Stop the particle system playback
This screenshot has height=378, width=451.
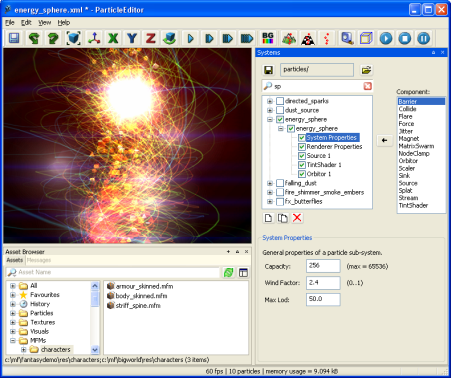(x=405, y=38)
